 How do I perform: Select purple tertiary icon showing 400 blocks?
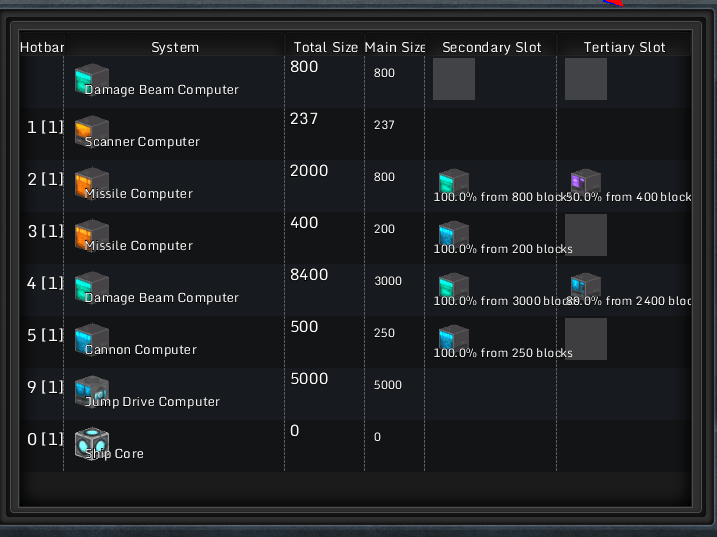(x=585, y=183)
